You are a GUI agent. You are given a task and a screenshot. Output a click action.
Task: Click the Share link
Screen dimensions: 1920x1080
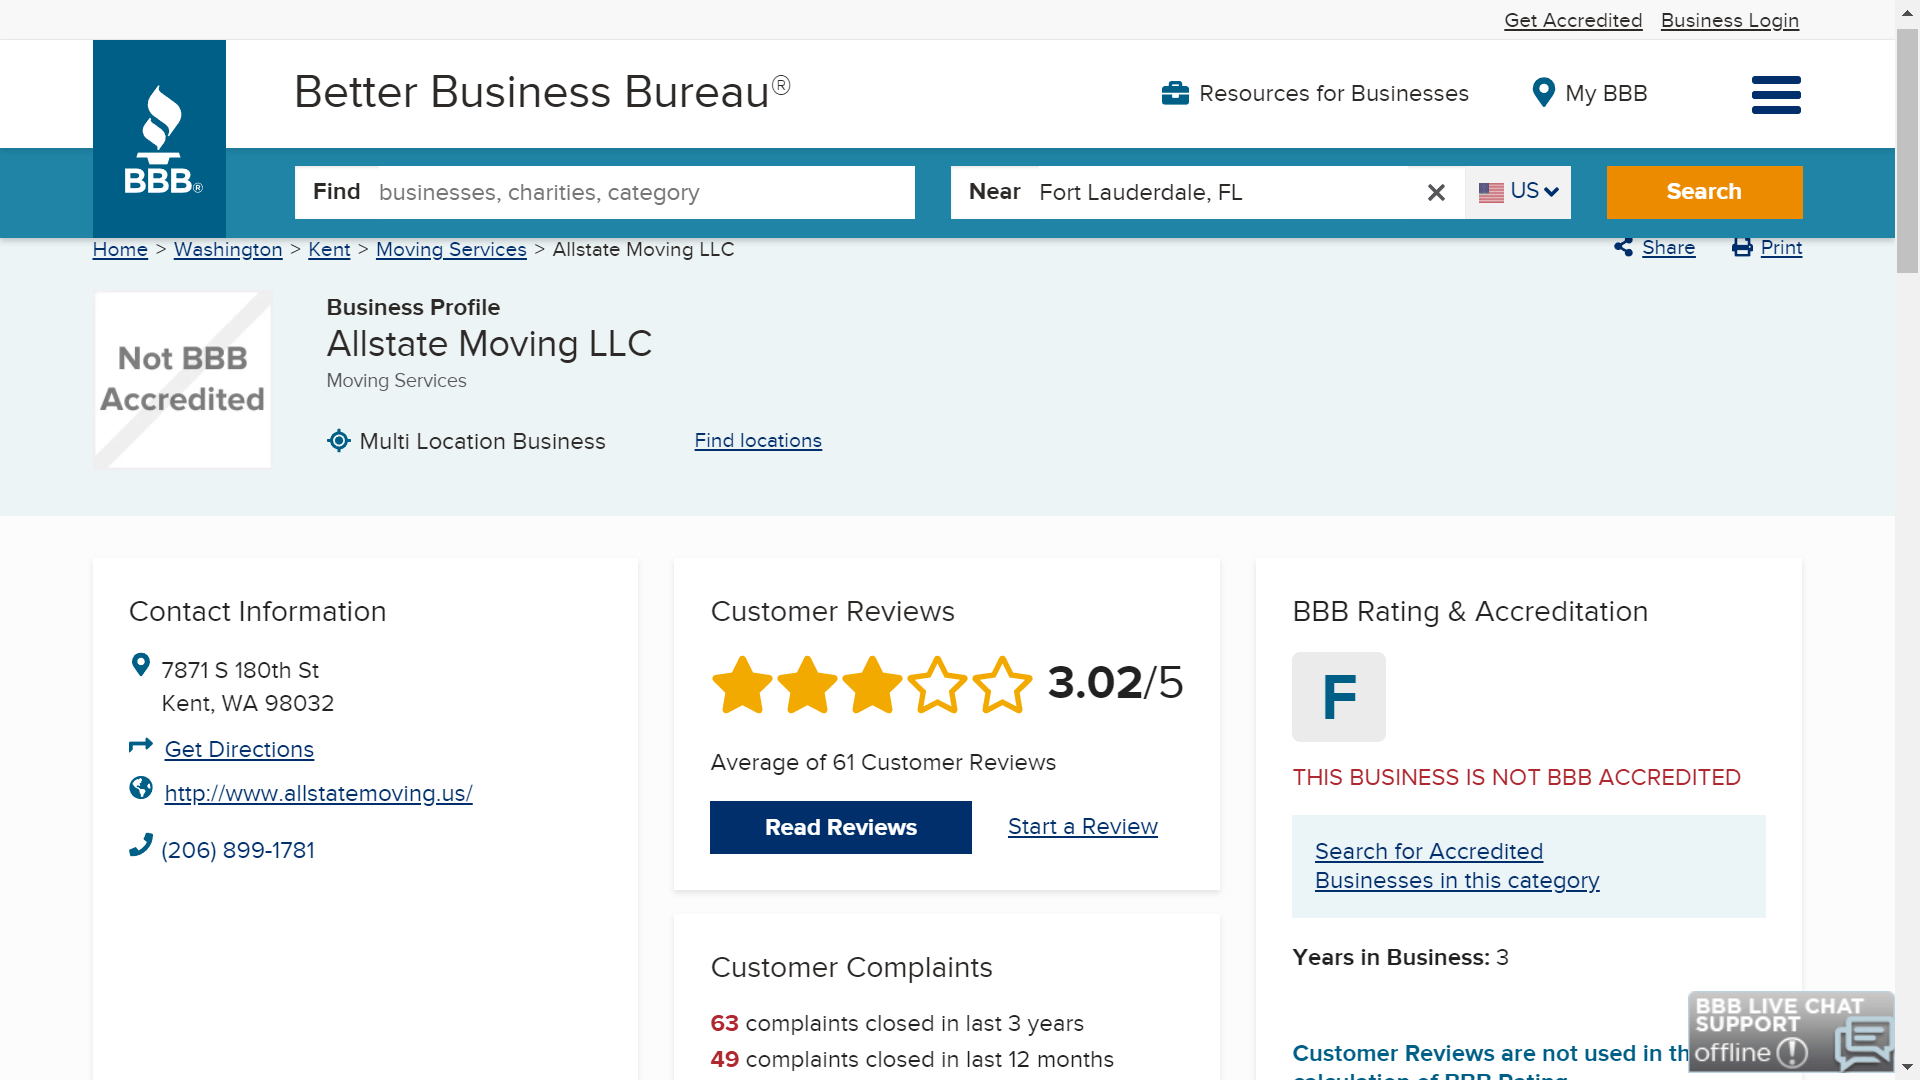click(x=1668, y=247)
